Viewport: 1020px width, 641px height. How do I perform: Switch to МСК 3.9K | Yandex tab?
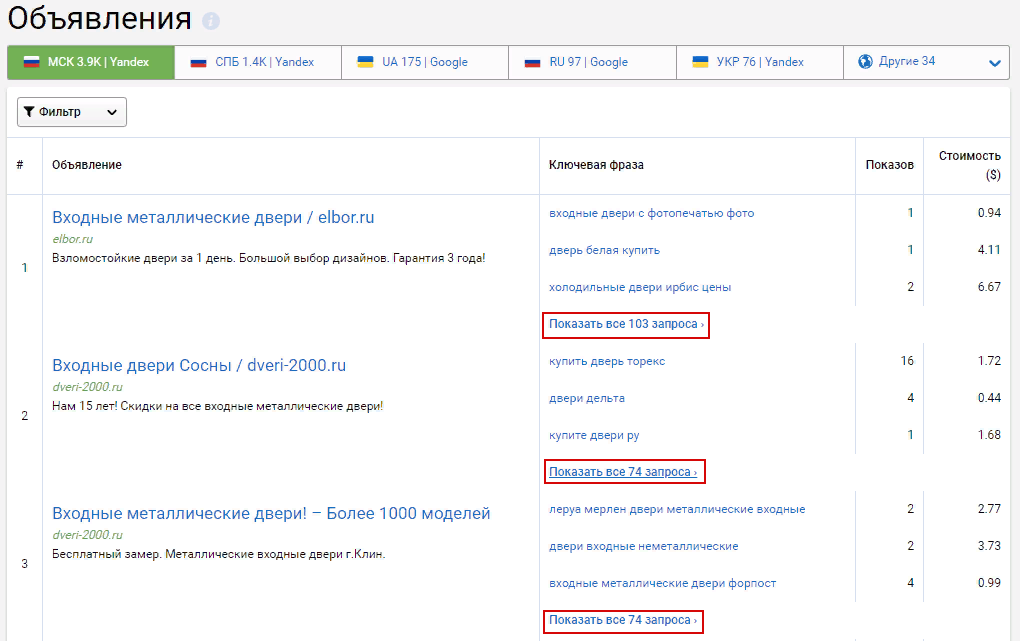pos(91,62)
